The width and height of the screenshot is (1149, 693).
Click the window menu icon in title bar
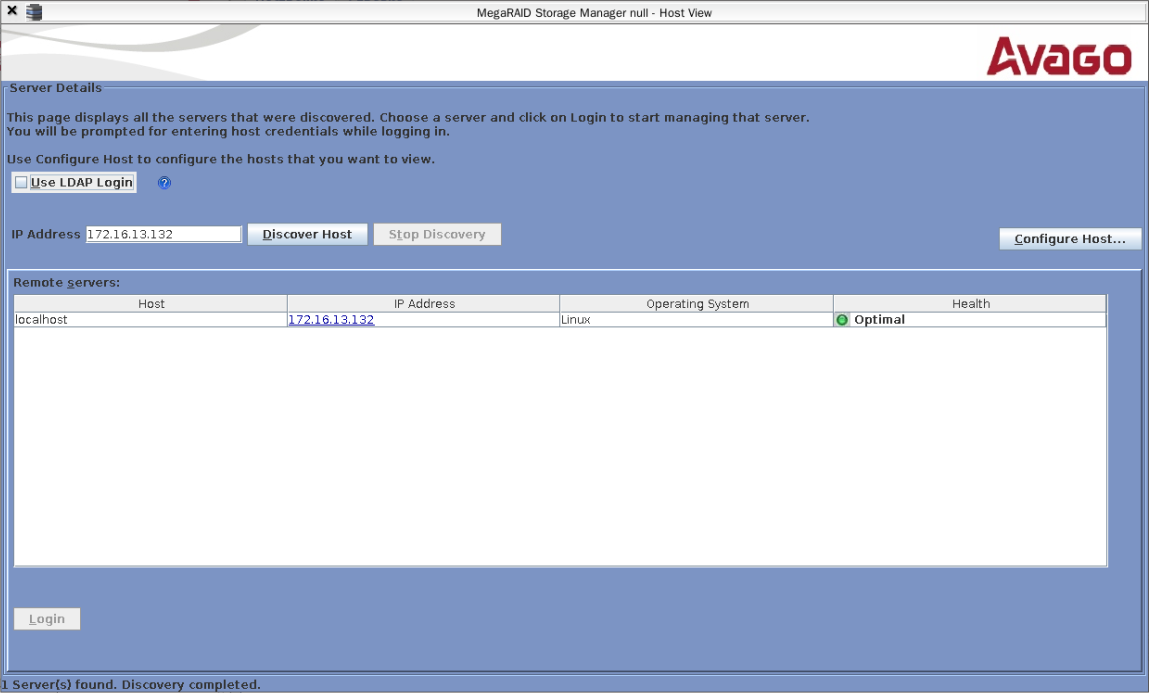(34, 12)
